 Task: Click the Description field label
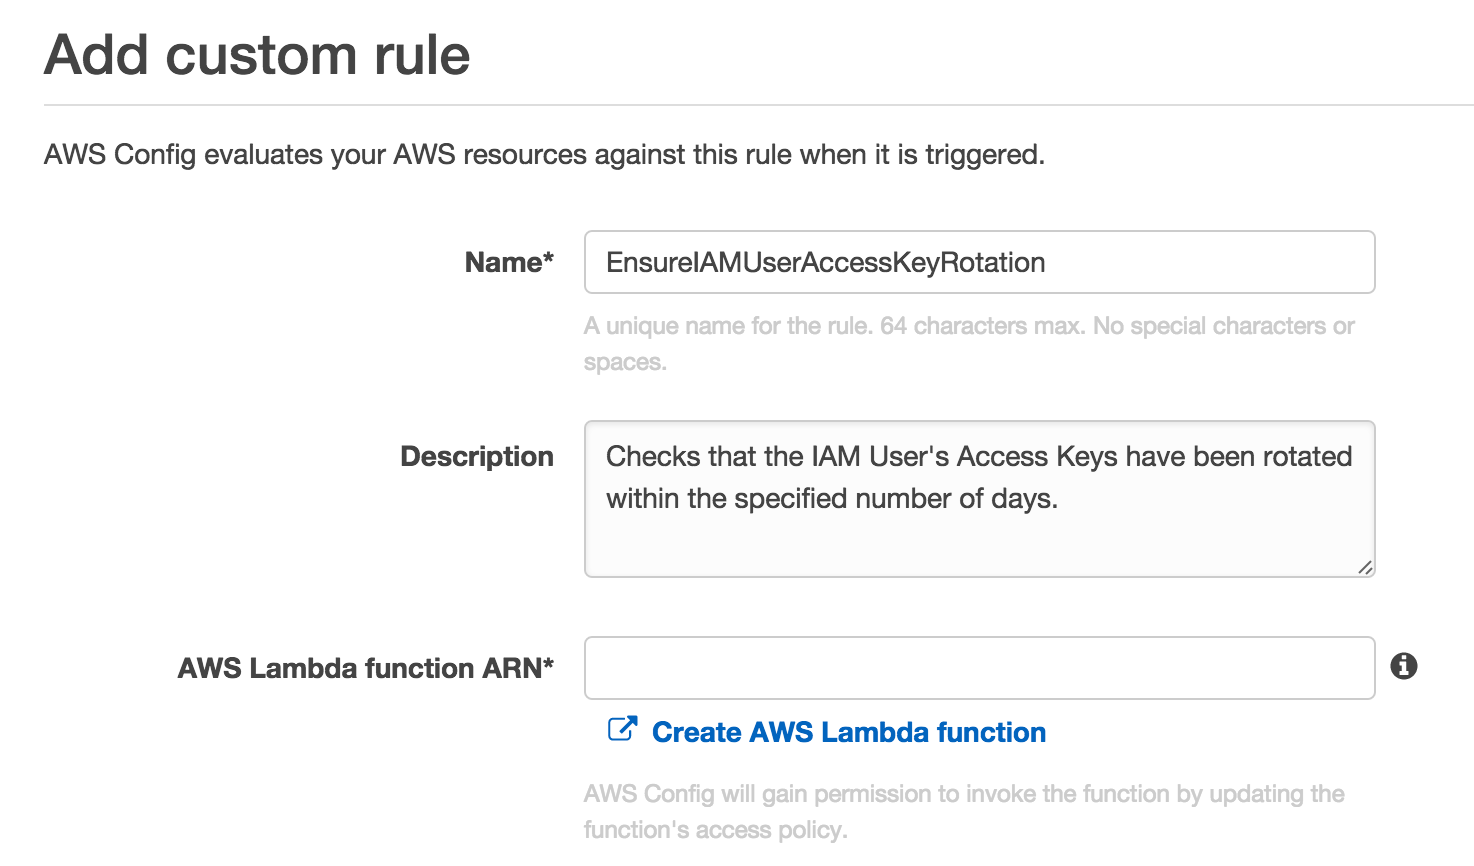(476, 456)
